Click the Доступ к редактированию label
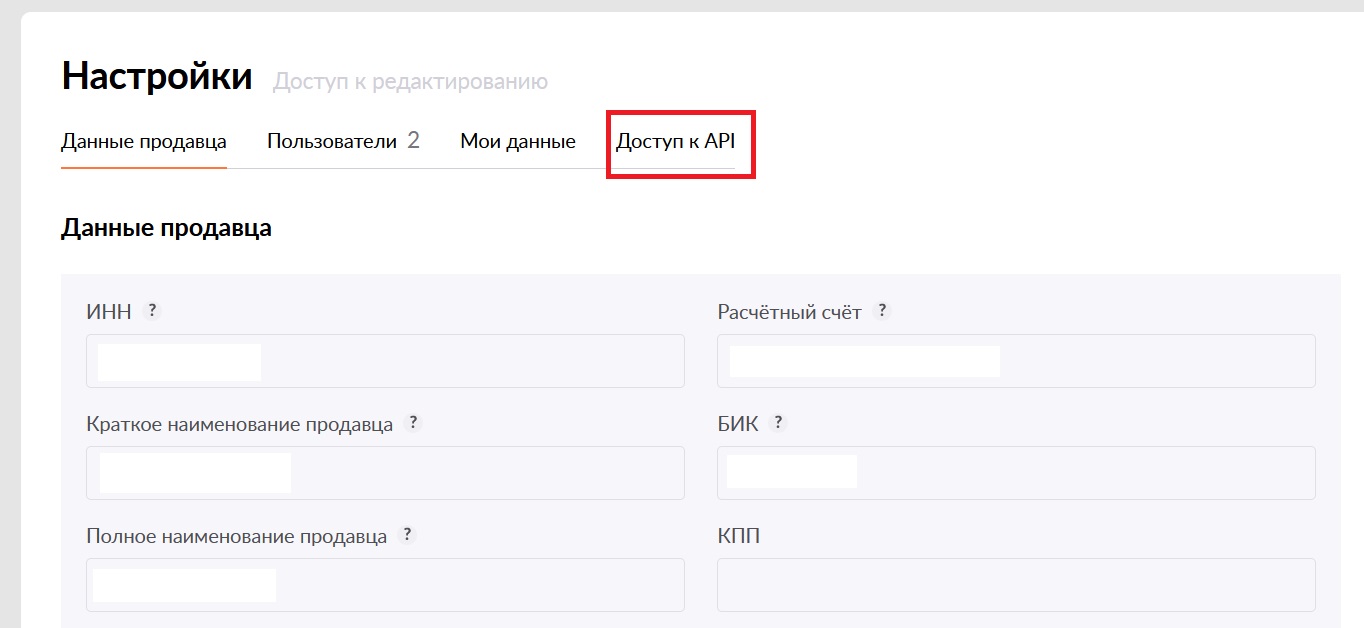Image resolution: width=1364 pixels, height=628 pixels. tap(411, 82)
